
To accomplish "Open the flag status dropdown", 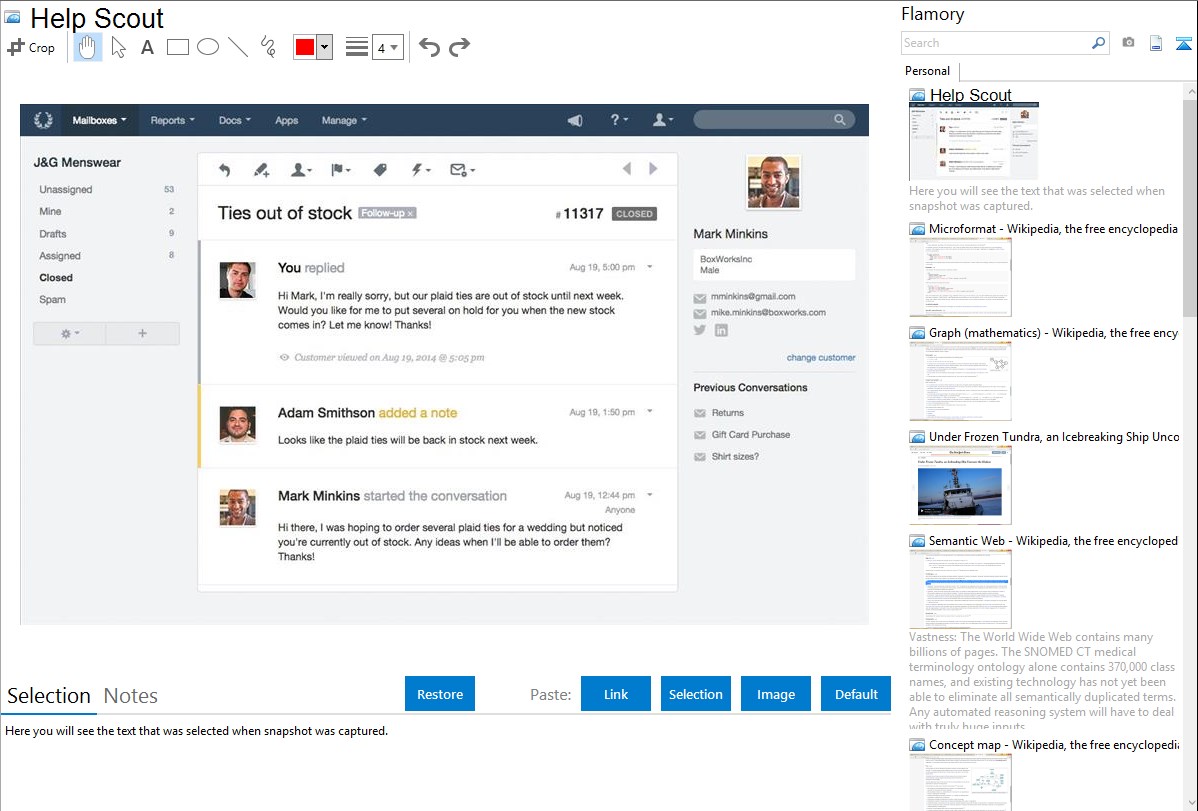I will click(341, 170).
